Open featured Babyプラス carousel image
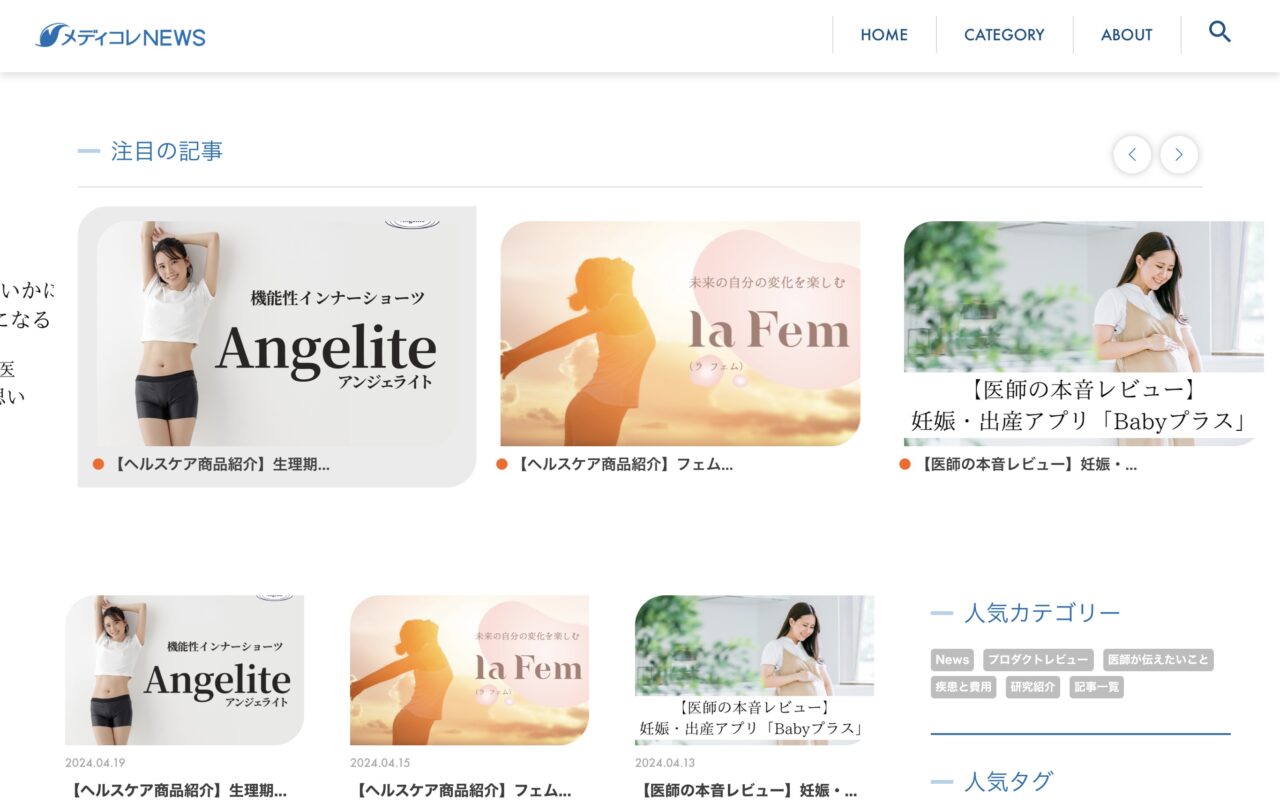Screen dimensions: 1280x810 pos(1084,333)
